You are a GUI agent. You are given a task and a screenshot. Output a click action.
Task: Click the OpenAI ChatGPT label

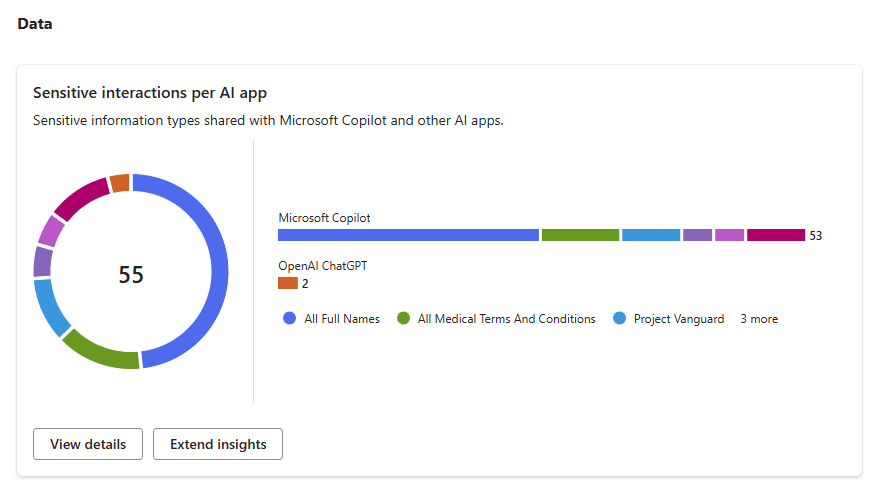tap(323, 266)
